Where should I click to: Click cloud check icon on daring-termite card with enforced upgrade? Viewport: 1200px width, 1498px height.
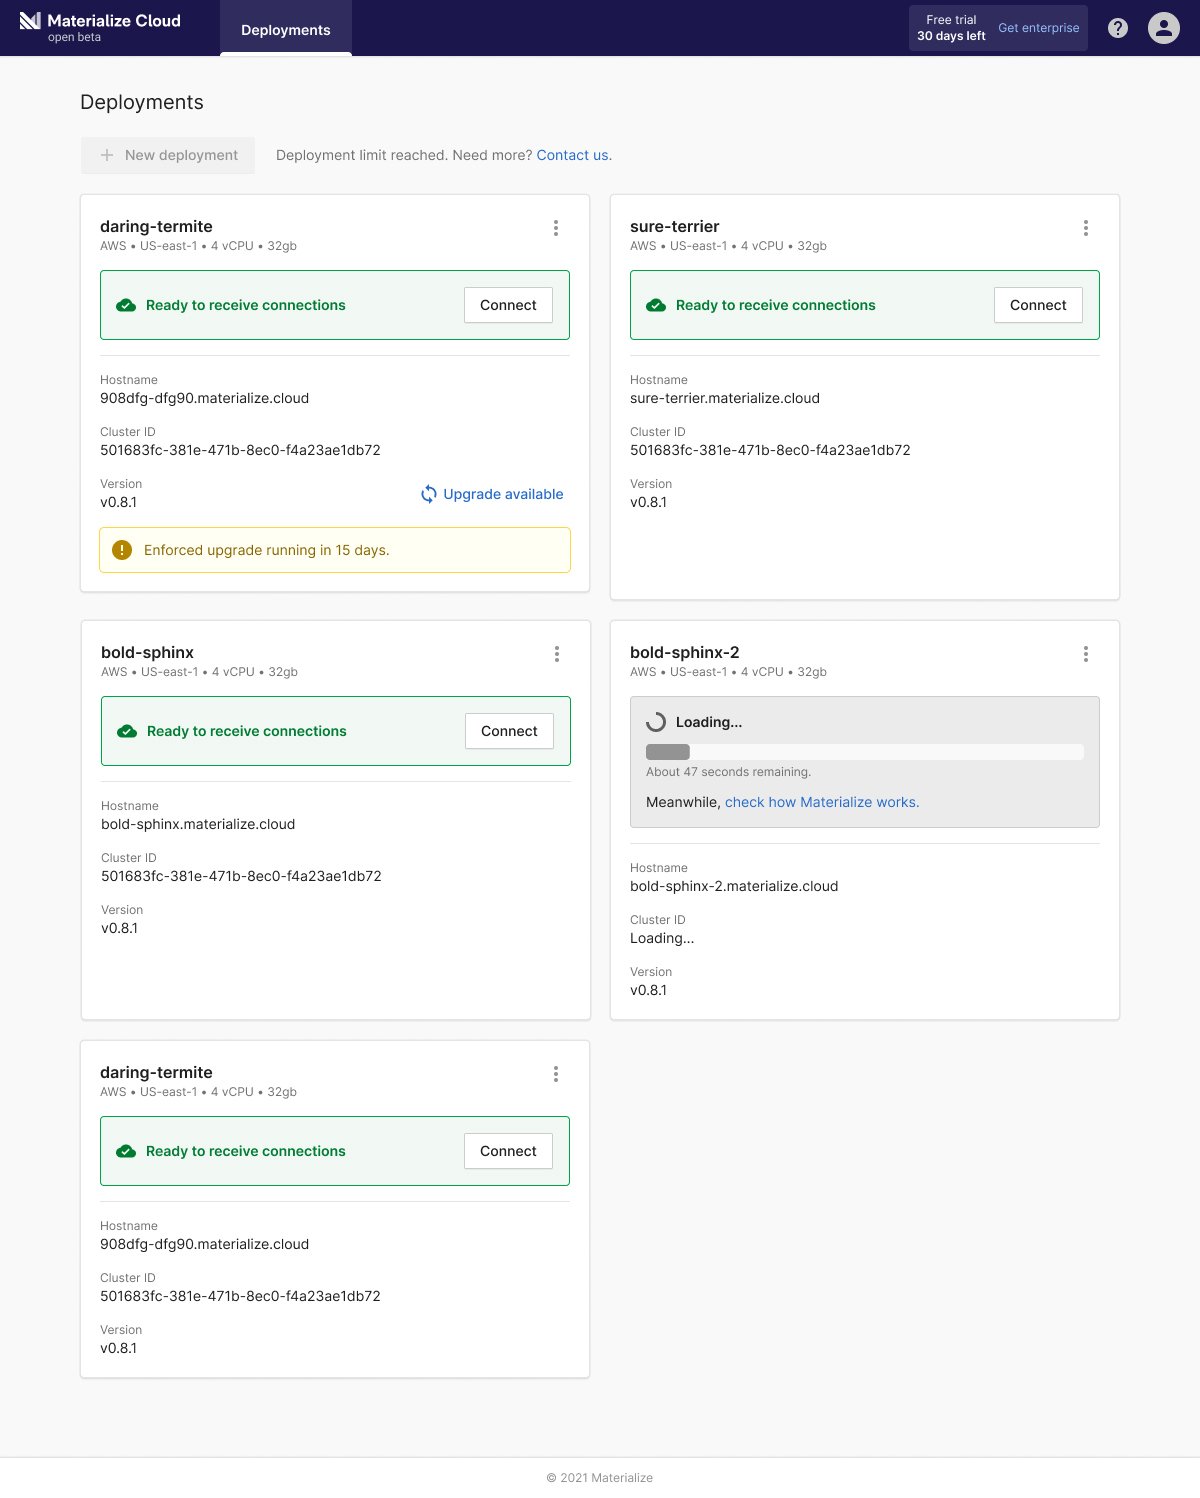[x=126, y=305]
